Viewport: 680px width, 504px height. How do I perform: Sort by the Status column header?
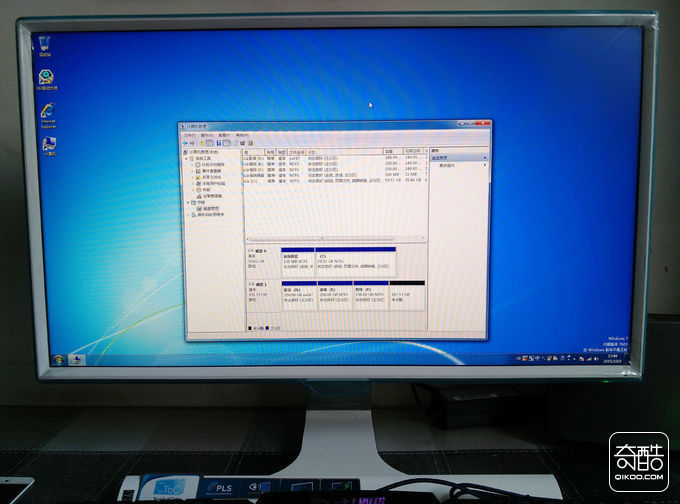[x=344, y=152]
